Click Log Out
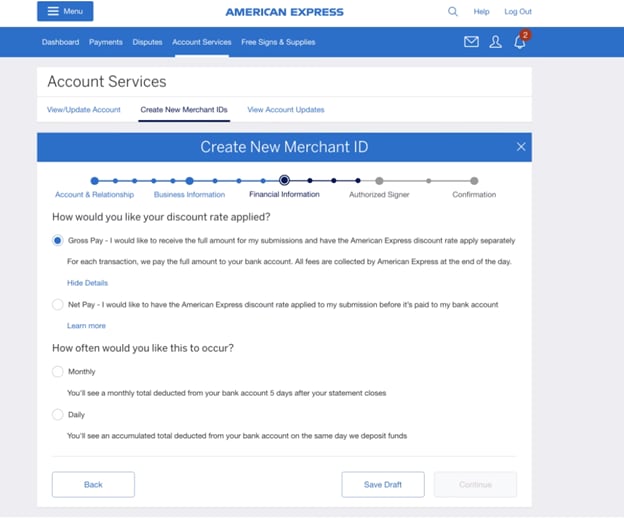 pos(518,12)
